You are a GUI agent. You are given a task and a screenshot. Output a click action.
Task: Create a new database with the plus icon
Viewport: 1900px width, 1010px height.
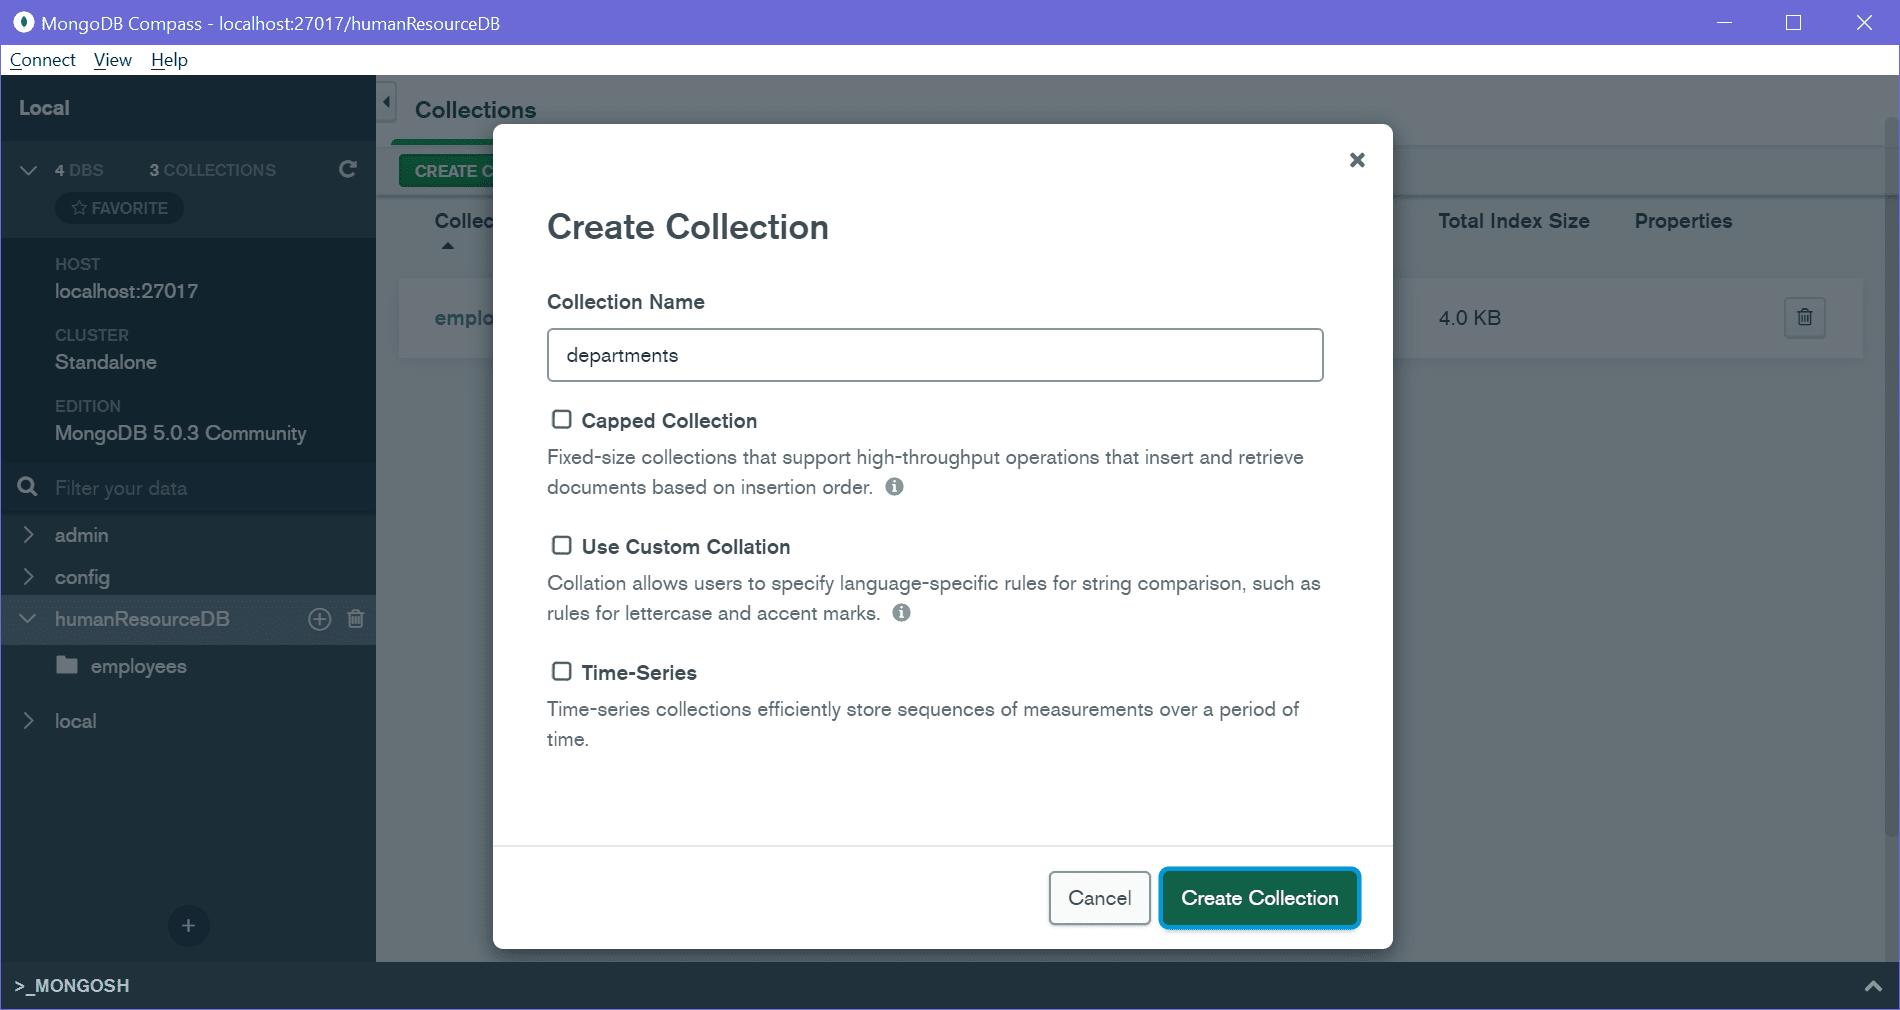pos(188,926)
